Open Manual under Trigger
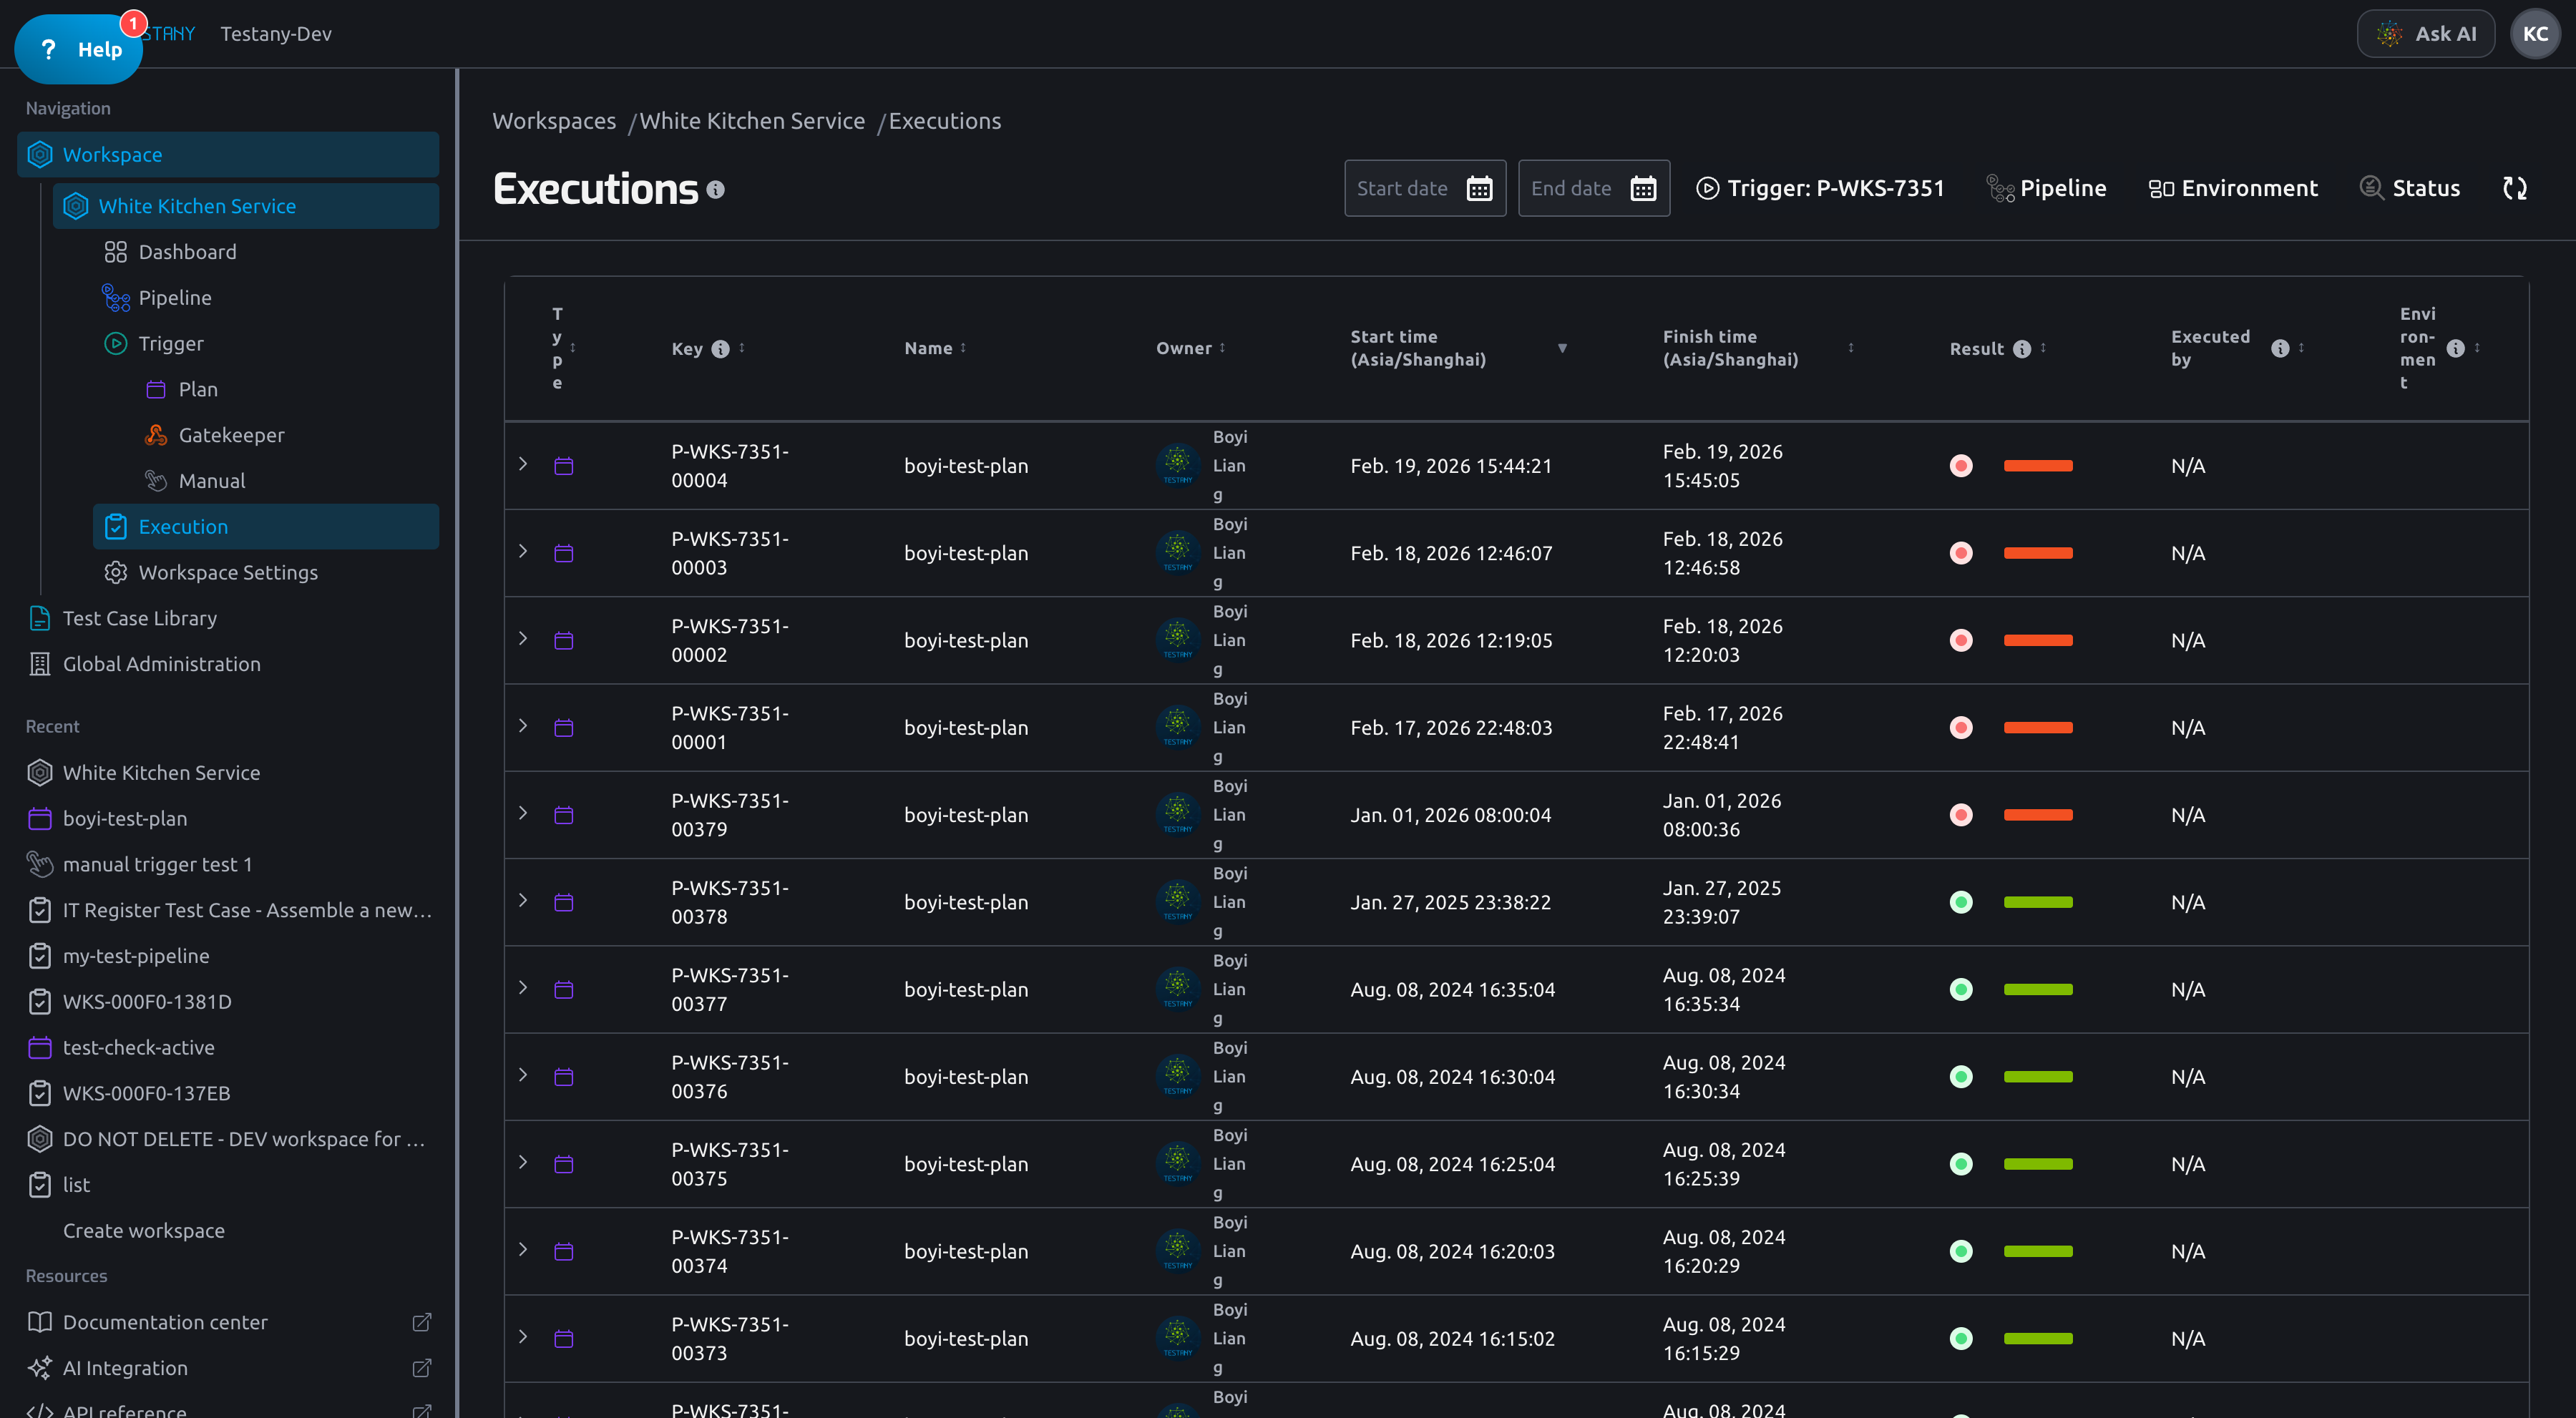 coord(211,481)
